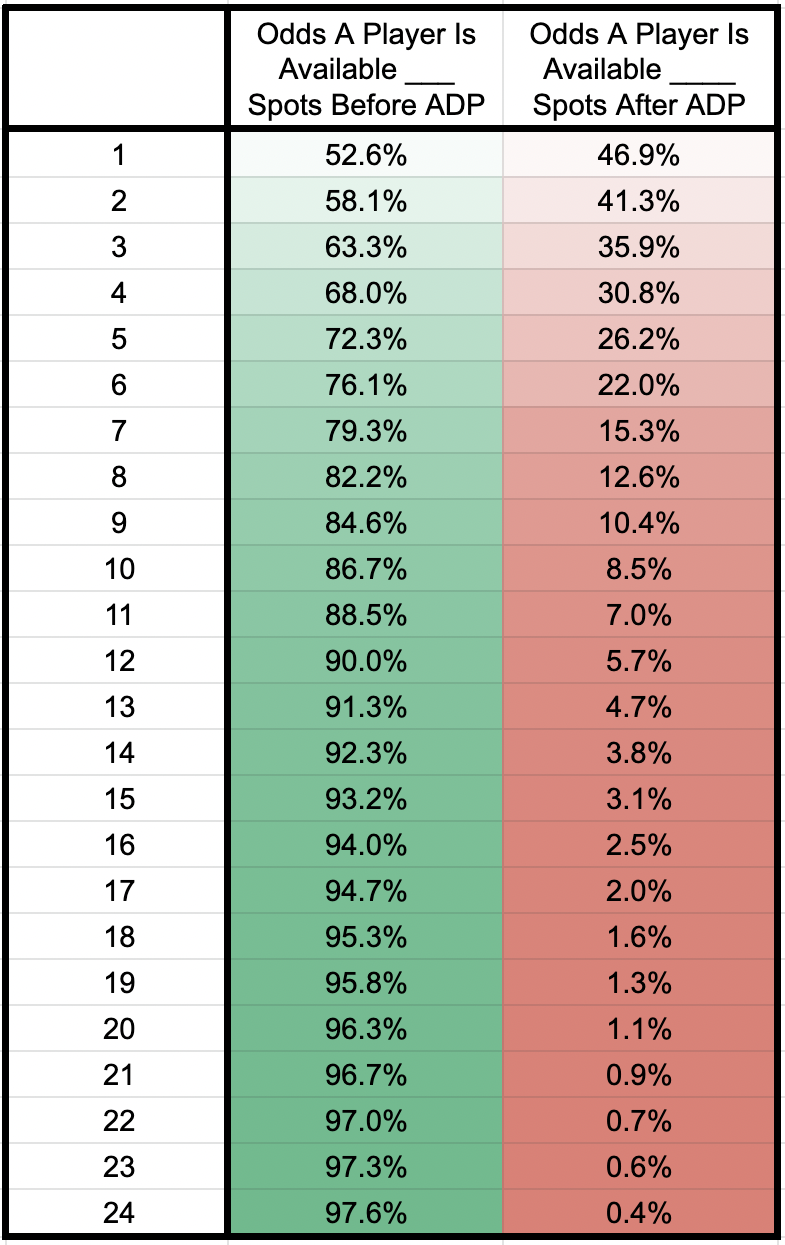785x1245 pixels.
Task: Select the empty top-left header cell
Action: pos(119,70)
